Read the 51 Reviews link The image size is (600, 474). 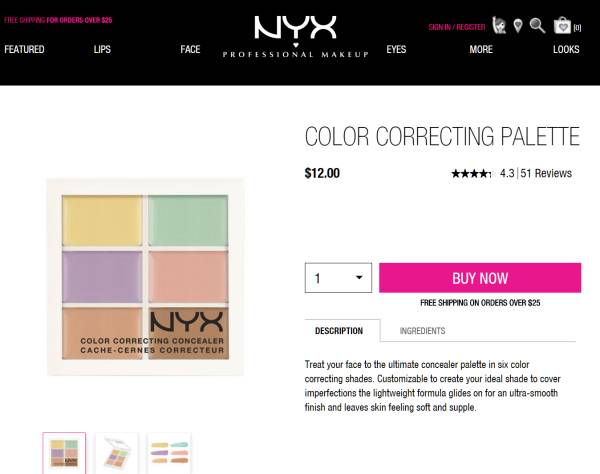click(546, 174)
